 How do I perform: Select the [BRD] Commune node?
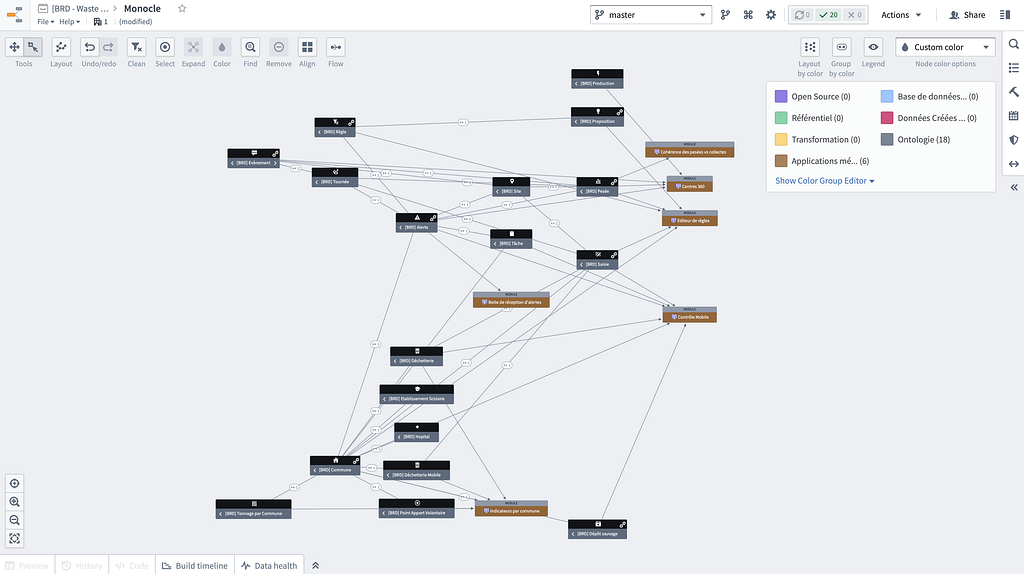click(335, 466)
